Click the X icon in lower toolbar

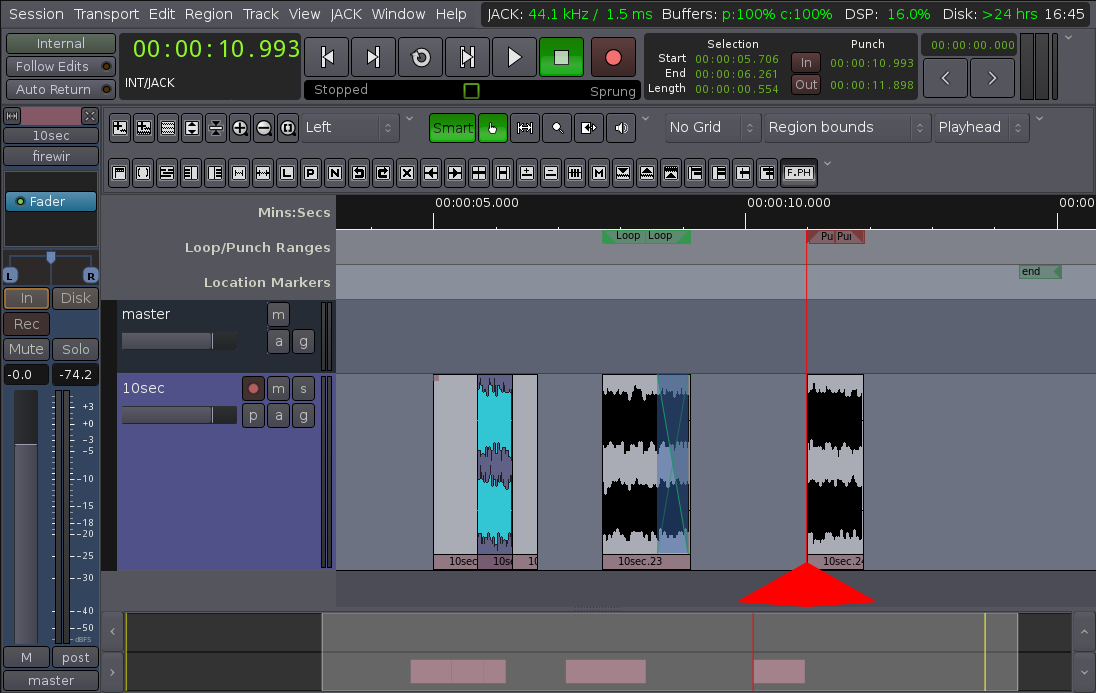coord(407,173)
